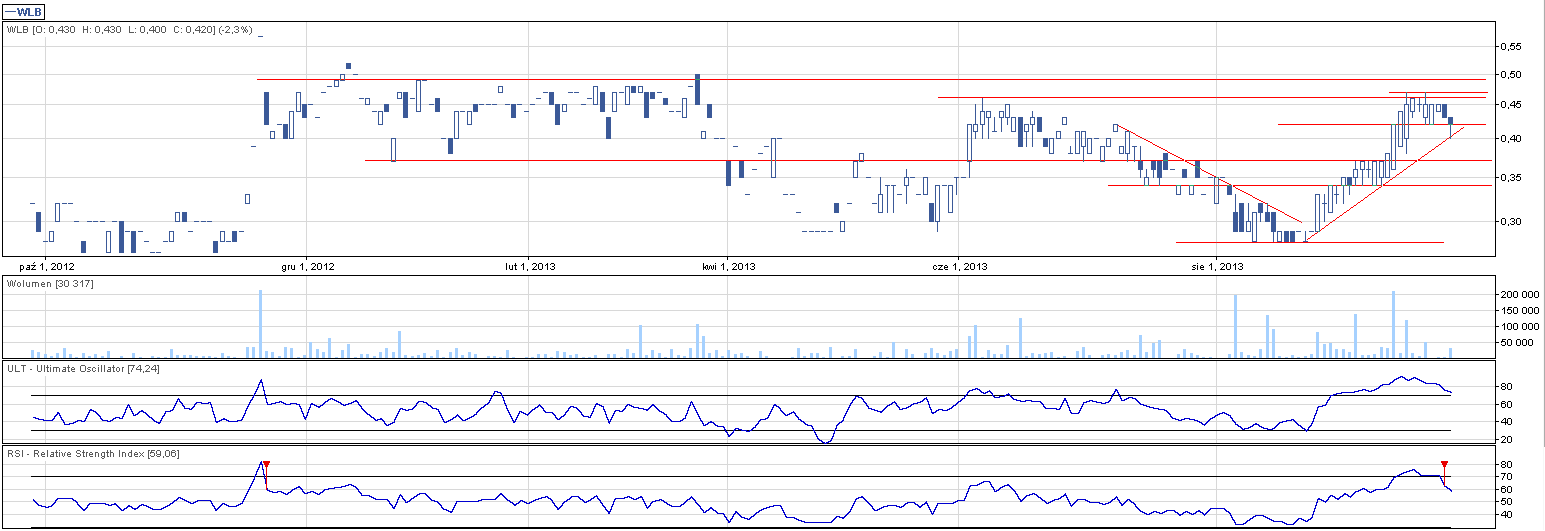Image resolution: width=1545 pixels, height=531 pixels.
Task: Click the gru 1, 2012 date label
Action: 309,266
